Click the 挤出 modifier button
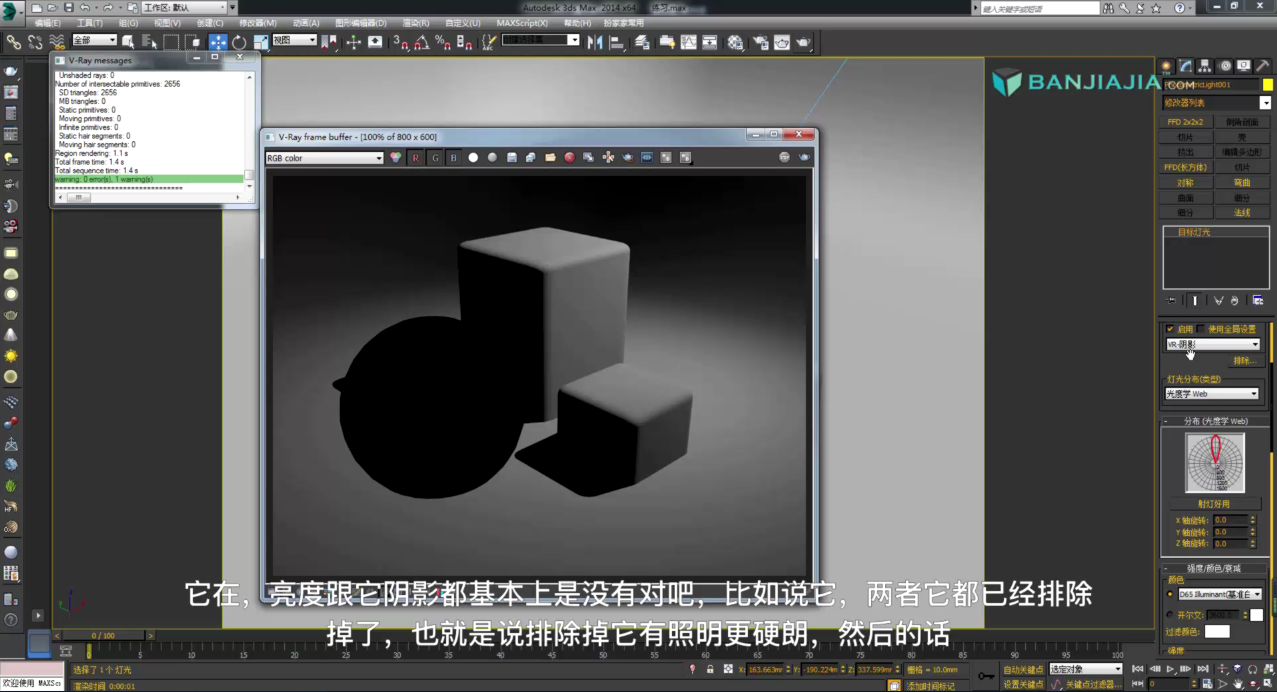The image size is (1277, 692). coord(1185,152)
